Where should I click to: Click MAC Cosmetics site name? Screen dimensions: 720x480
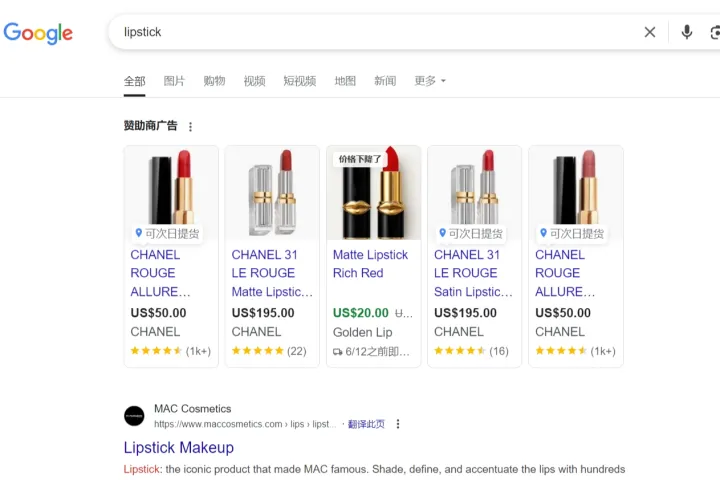point(192,409)
